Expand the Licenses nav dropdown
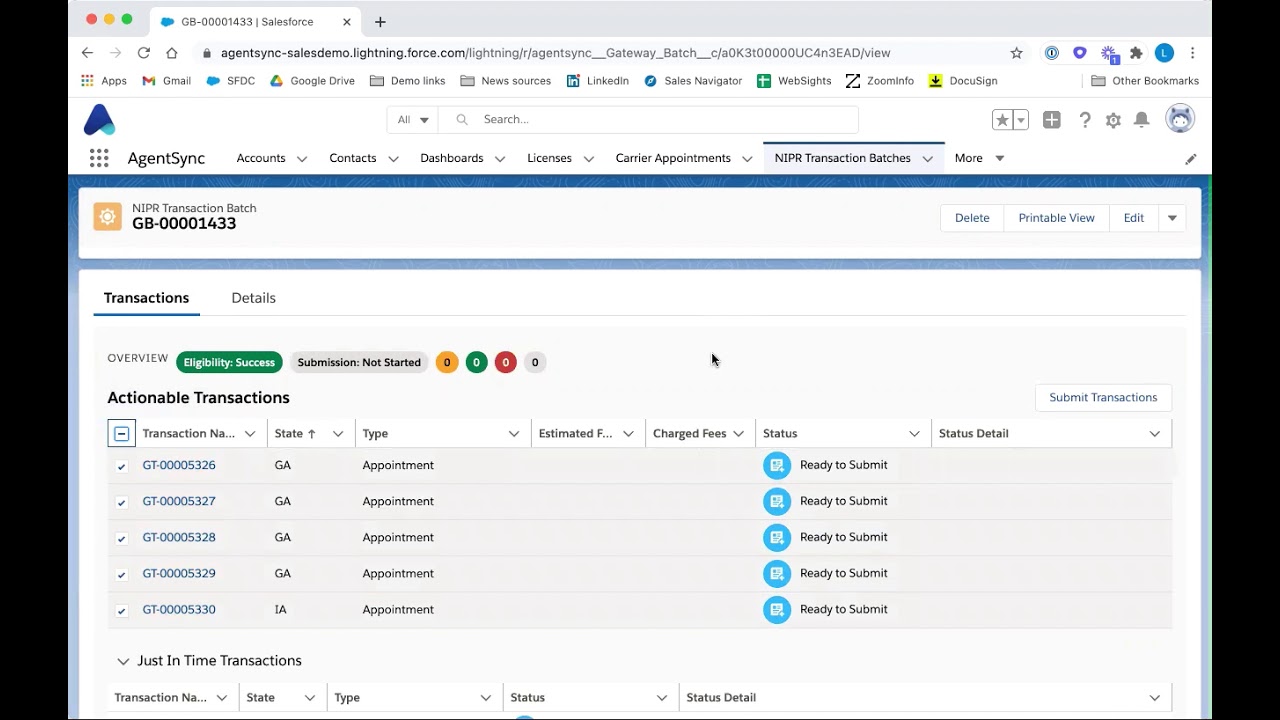The image size is (1280, 720). (589, 159)
